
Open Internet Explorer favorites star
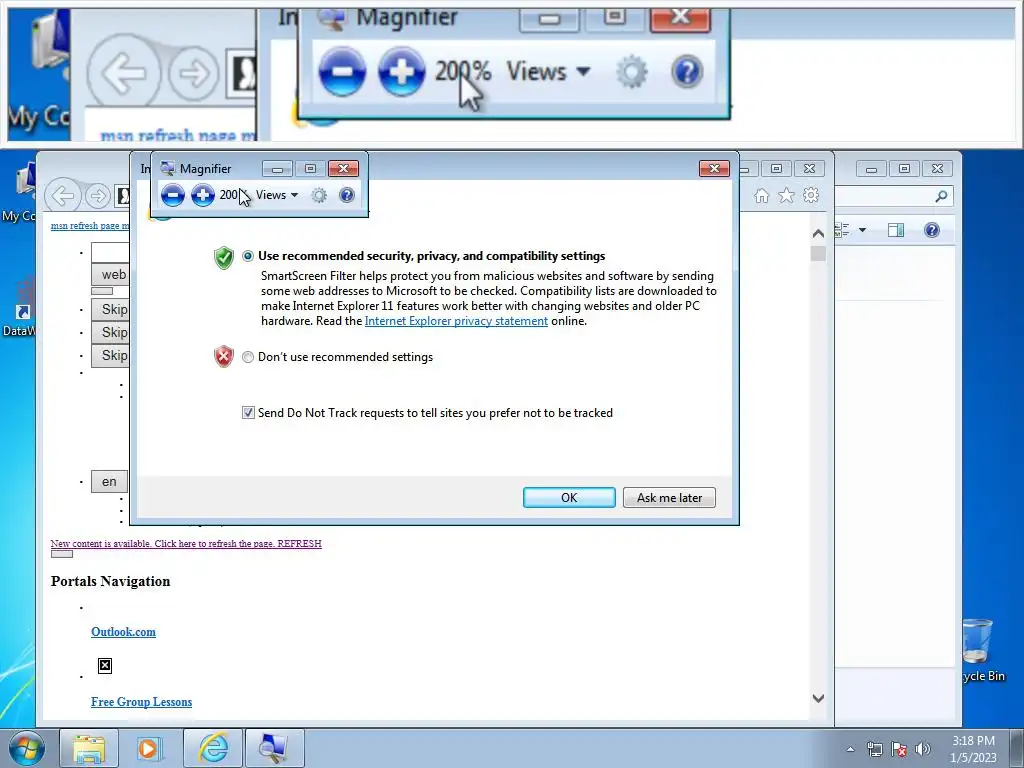(x=786, y=195)
